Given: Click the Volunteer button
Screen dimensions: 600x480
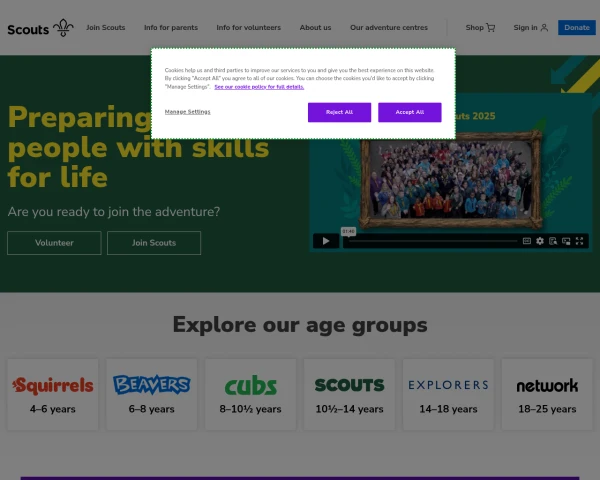Looking at the screenshot, I should 54,243.
